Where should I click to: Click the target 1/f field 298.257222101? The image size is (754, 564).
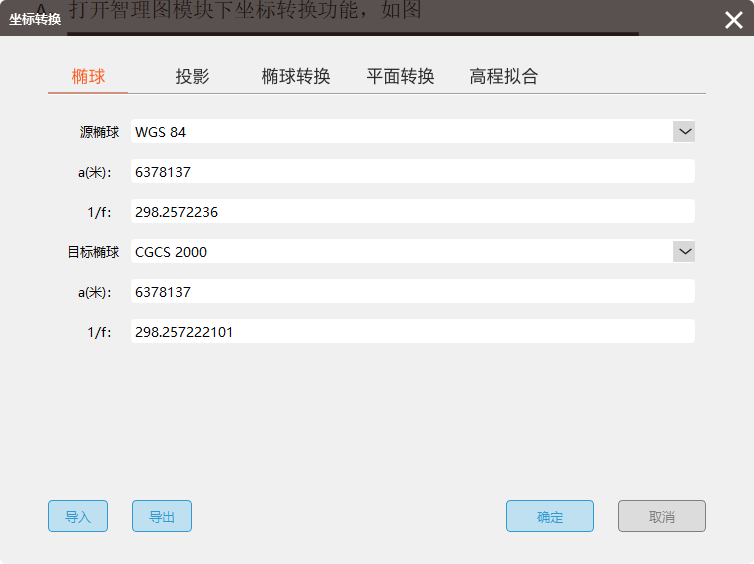[412, 332]
